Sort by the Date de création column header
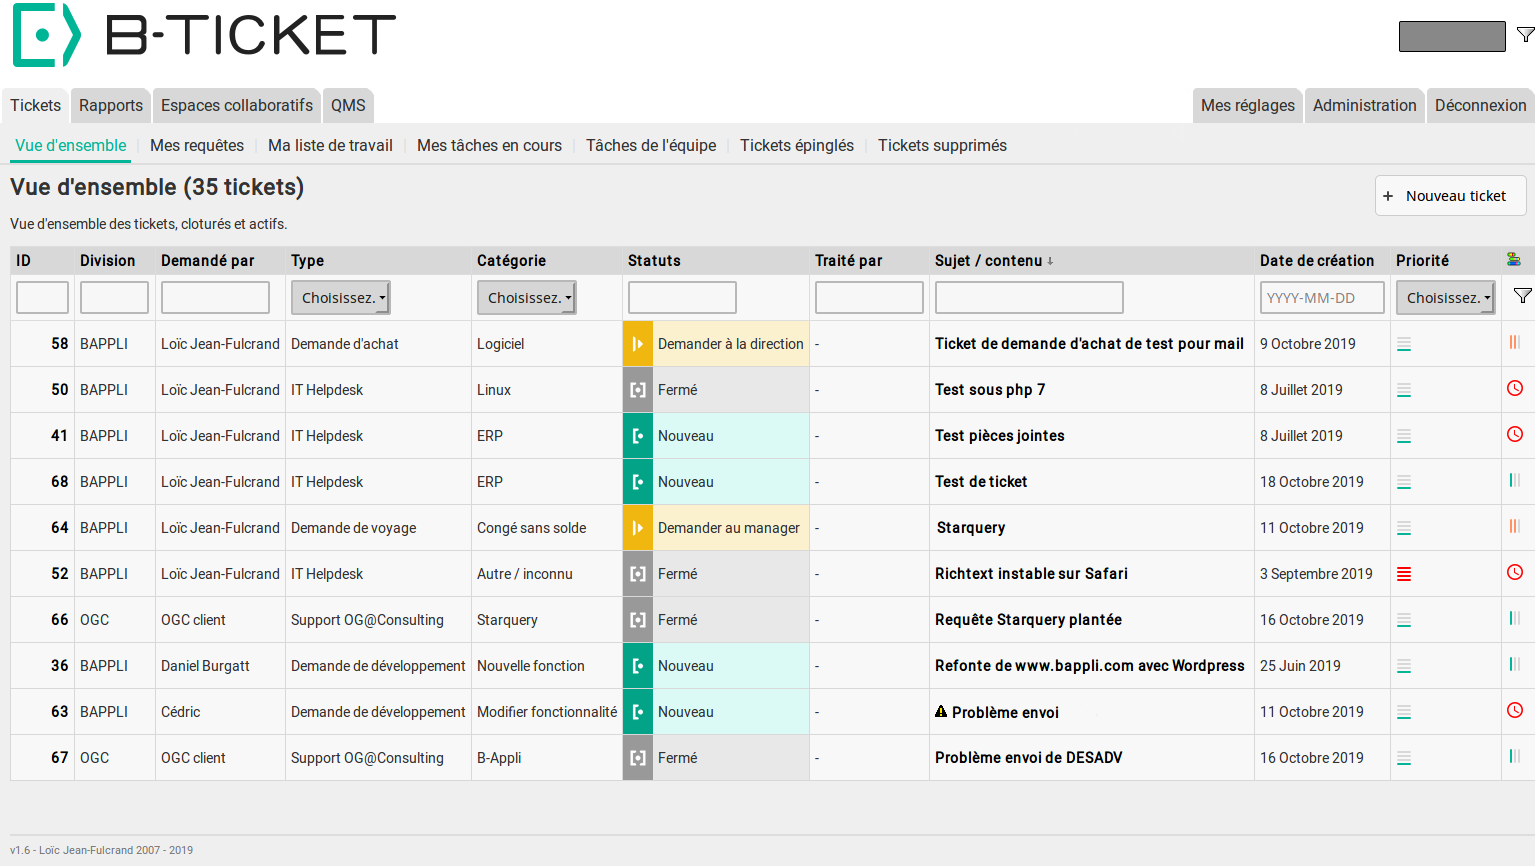1535x866 pixels. point(1317,261)
